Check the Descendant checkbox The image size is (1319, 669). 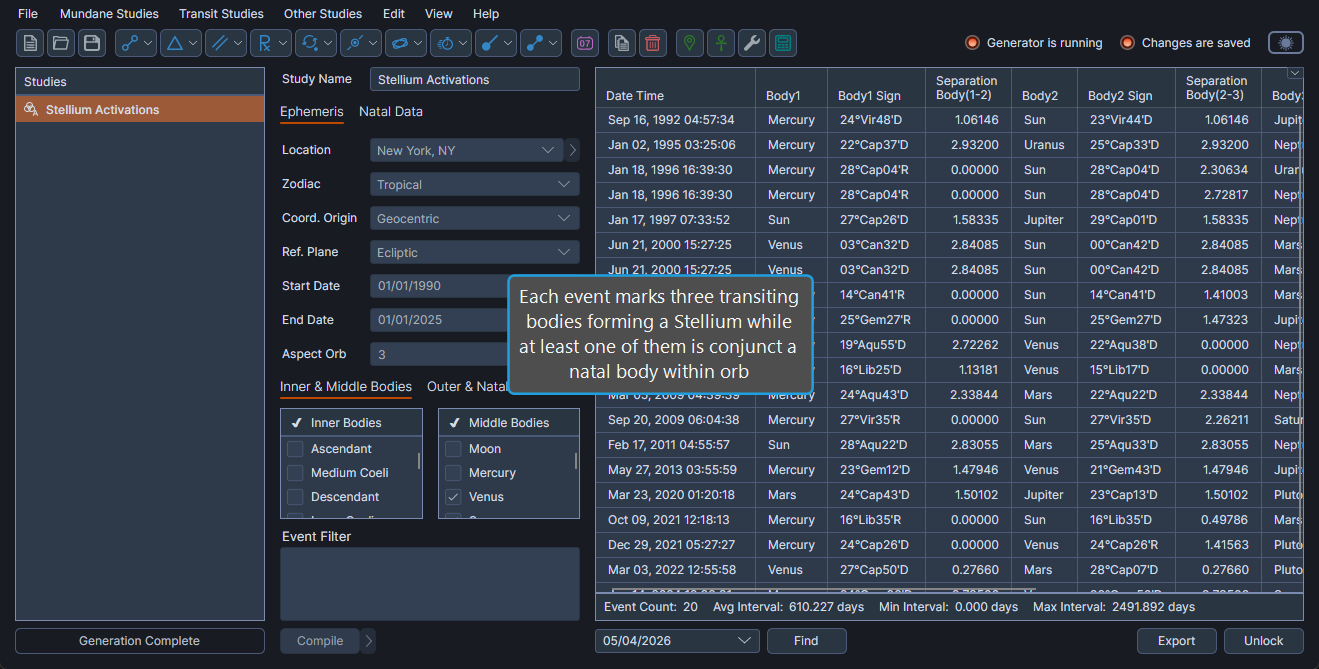coord(295,497)
